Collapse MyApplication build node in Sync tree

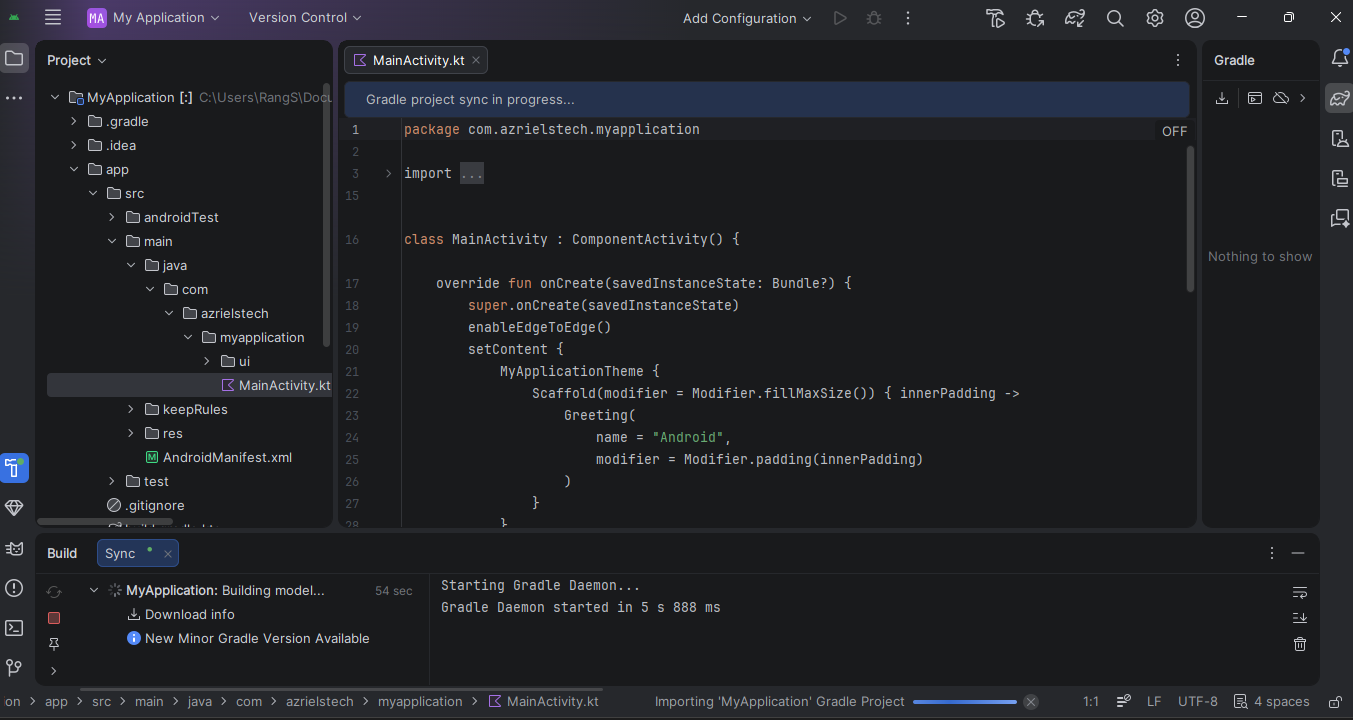94,590
